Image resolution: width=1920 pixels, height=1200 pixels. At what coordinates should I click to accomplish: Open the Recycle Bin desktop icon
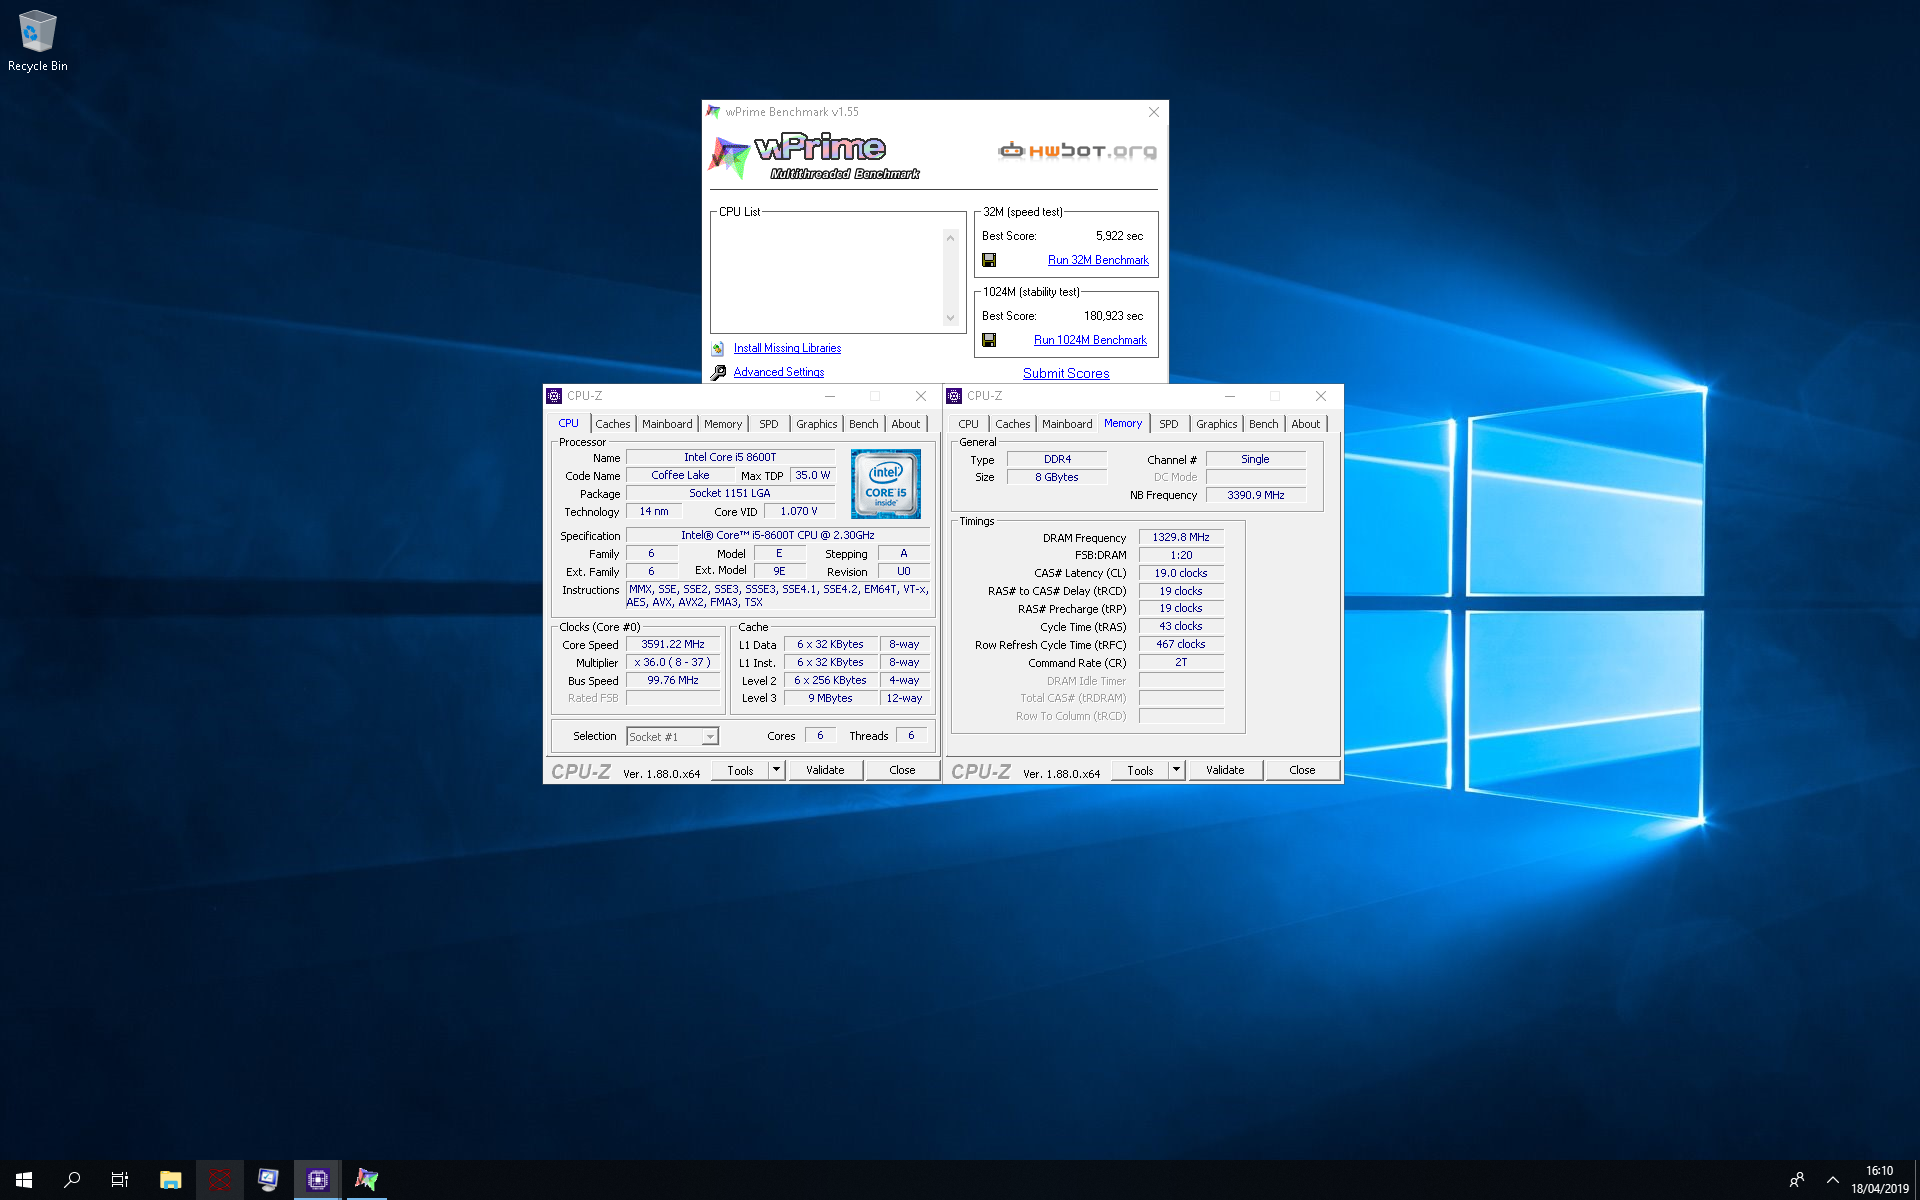pyautogui.click(x=37, y=41)
